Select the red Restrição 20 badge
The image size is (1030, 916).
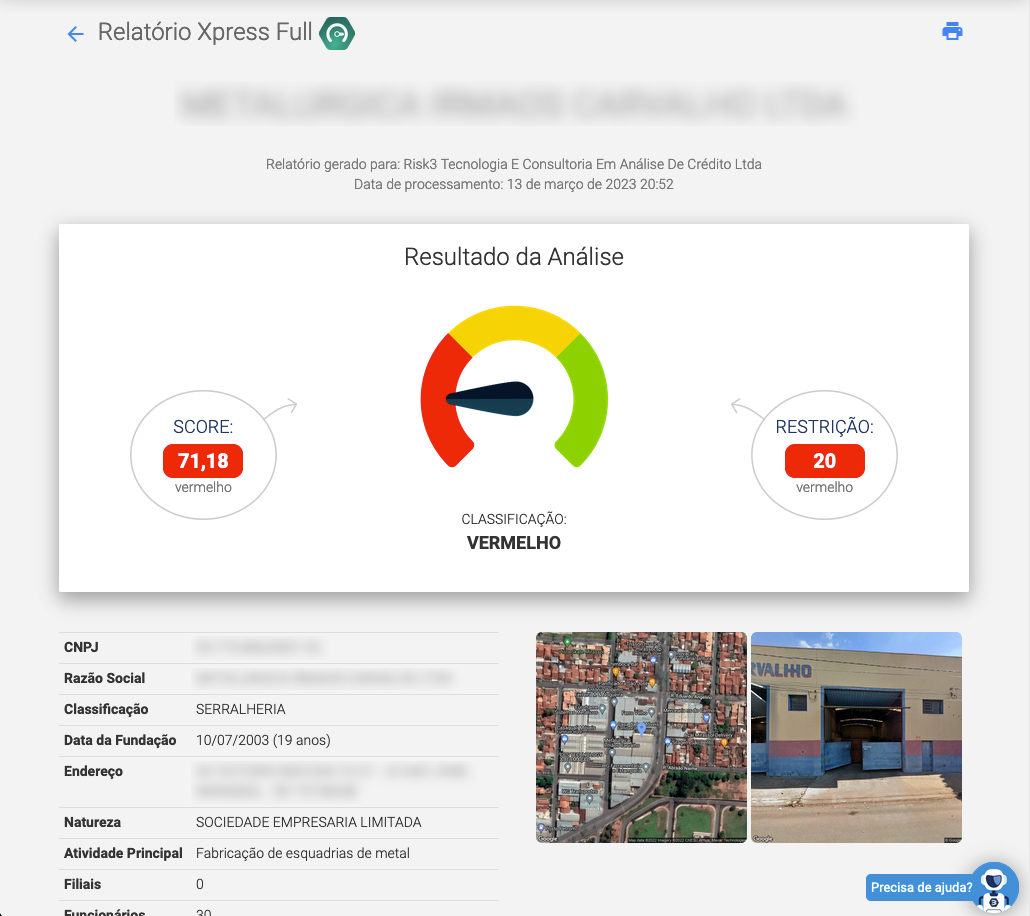(824, 461)
